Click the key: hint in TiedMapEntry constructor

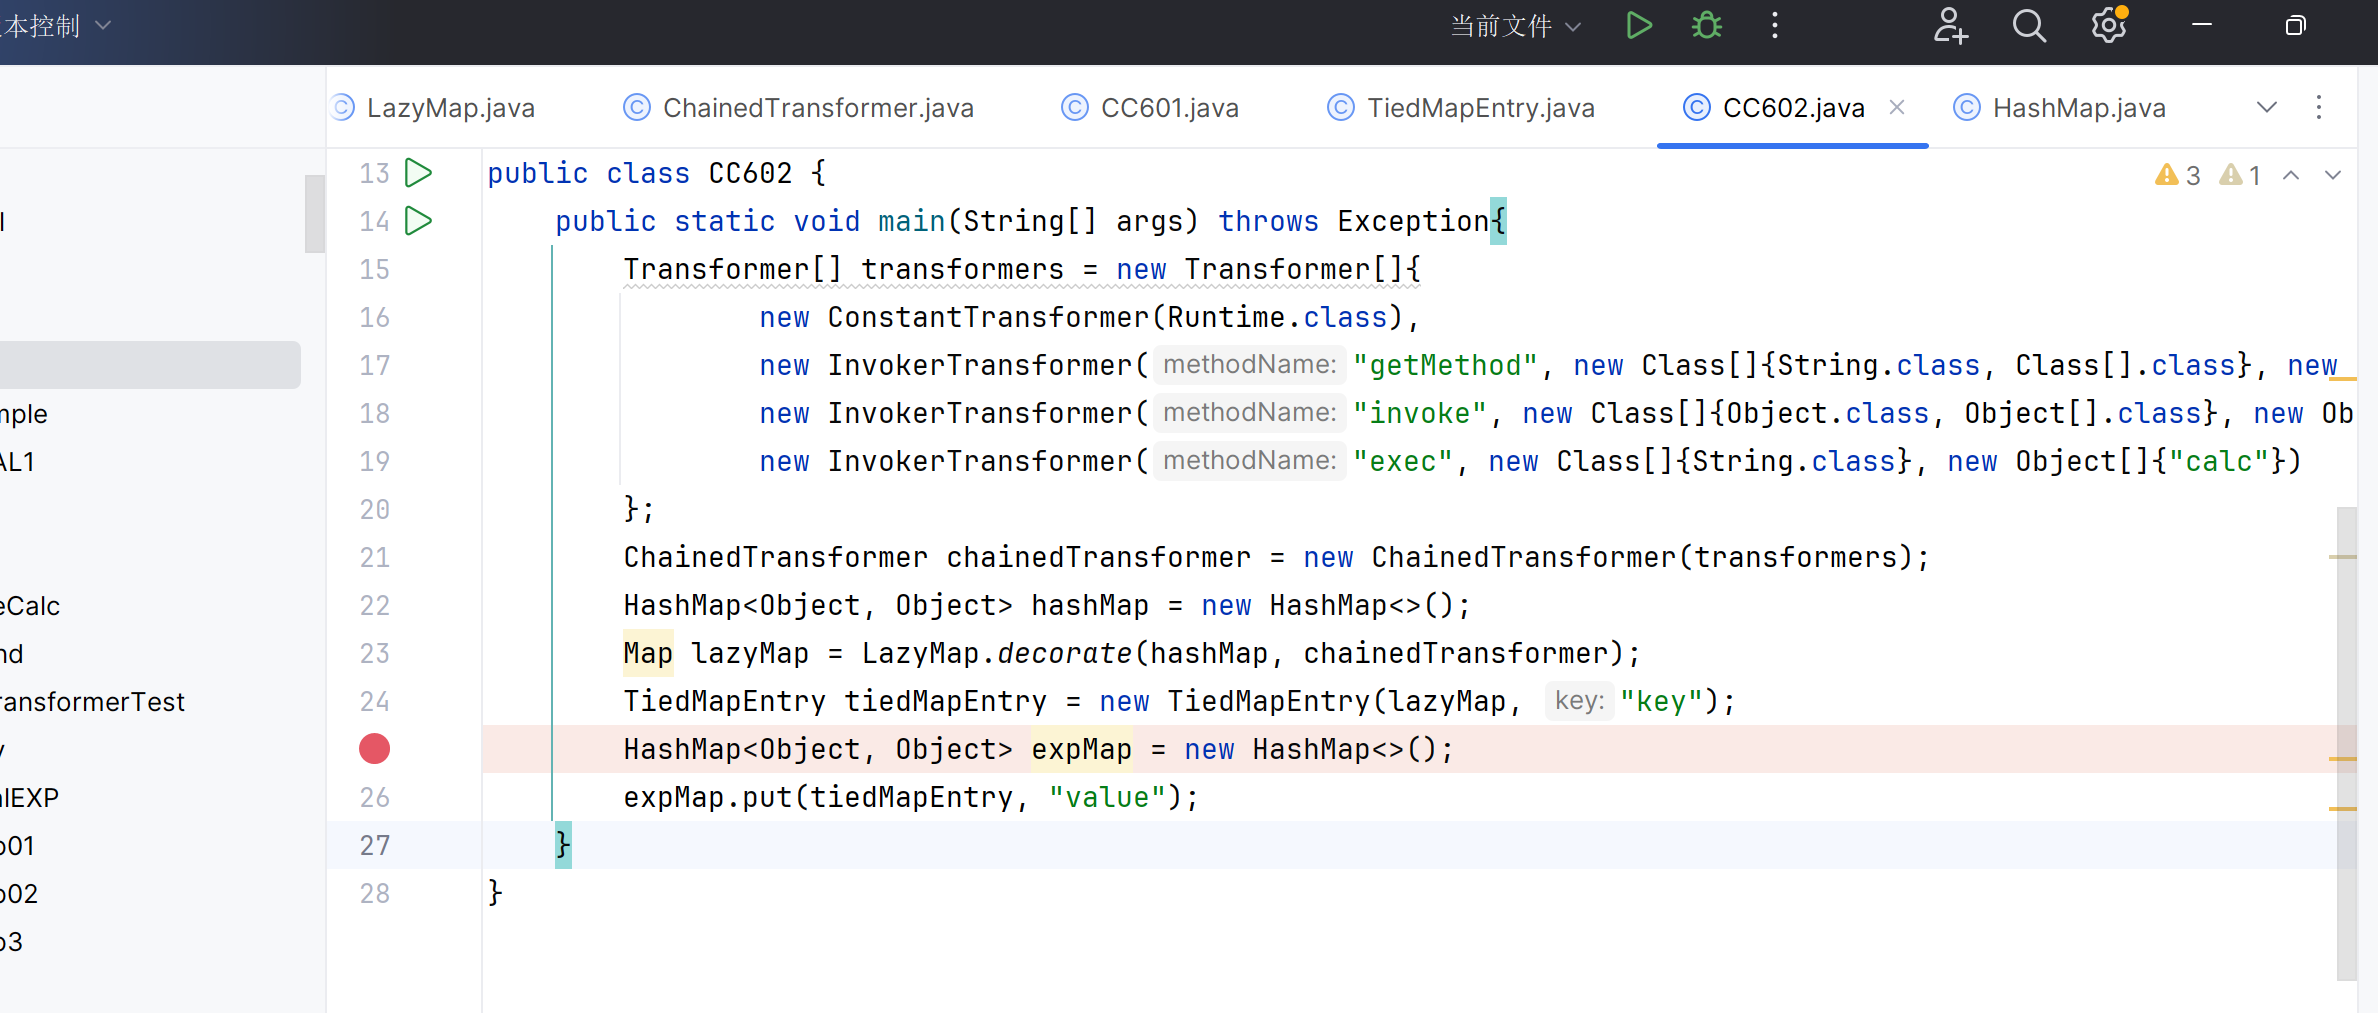point(1579,701)
